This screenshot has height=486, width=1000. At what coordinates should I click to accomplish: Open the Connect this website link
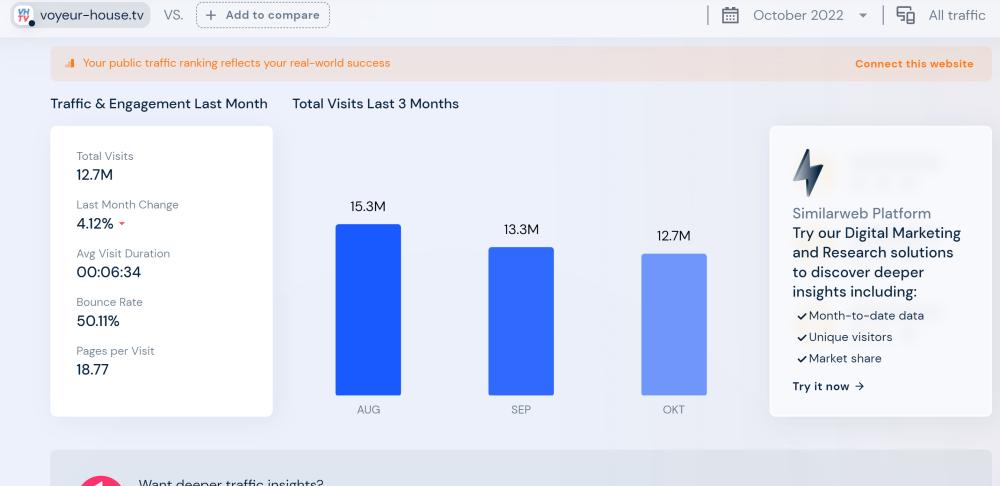pyautogui.click(x=913, y=63)
